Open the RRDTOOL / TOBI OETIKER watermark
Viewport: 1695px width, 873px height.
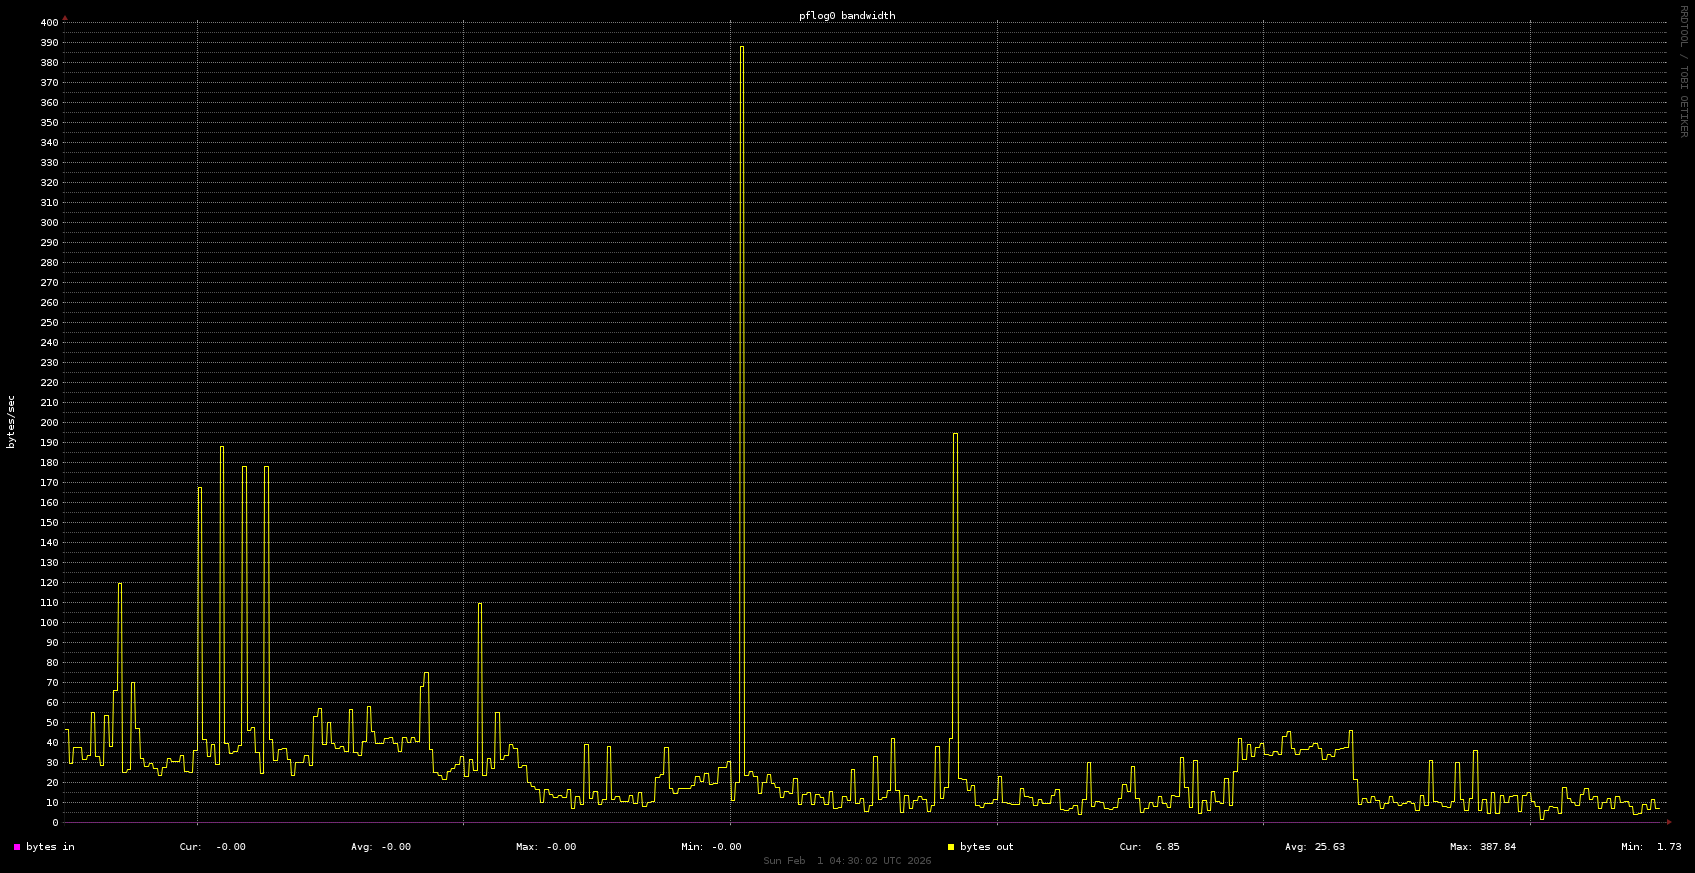coord(1683,71)
